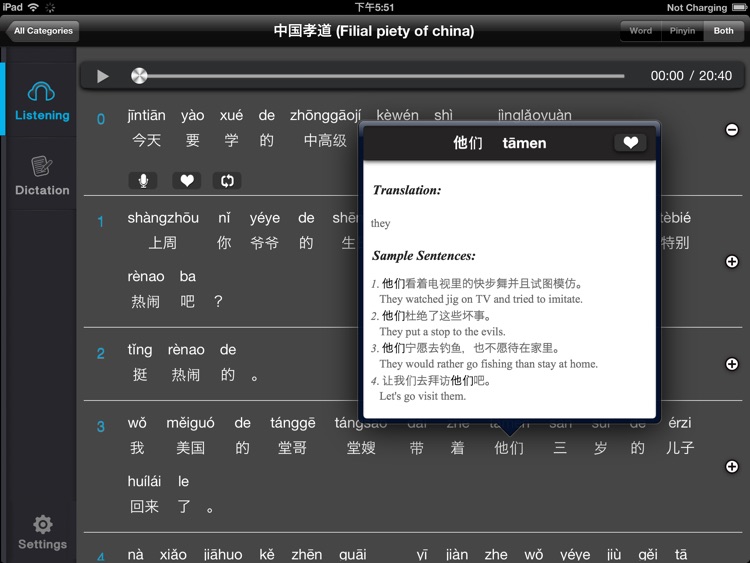Tap the word 爷爷 in sentence 1
Viewport: 750px width, 563px height.
click(265, 243)
